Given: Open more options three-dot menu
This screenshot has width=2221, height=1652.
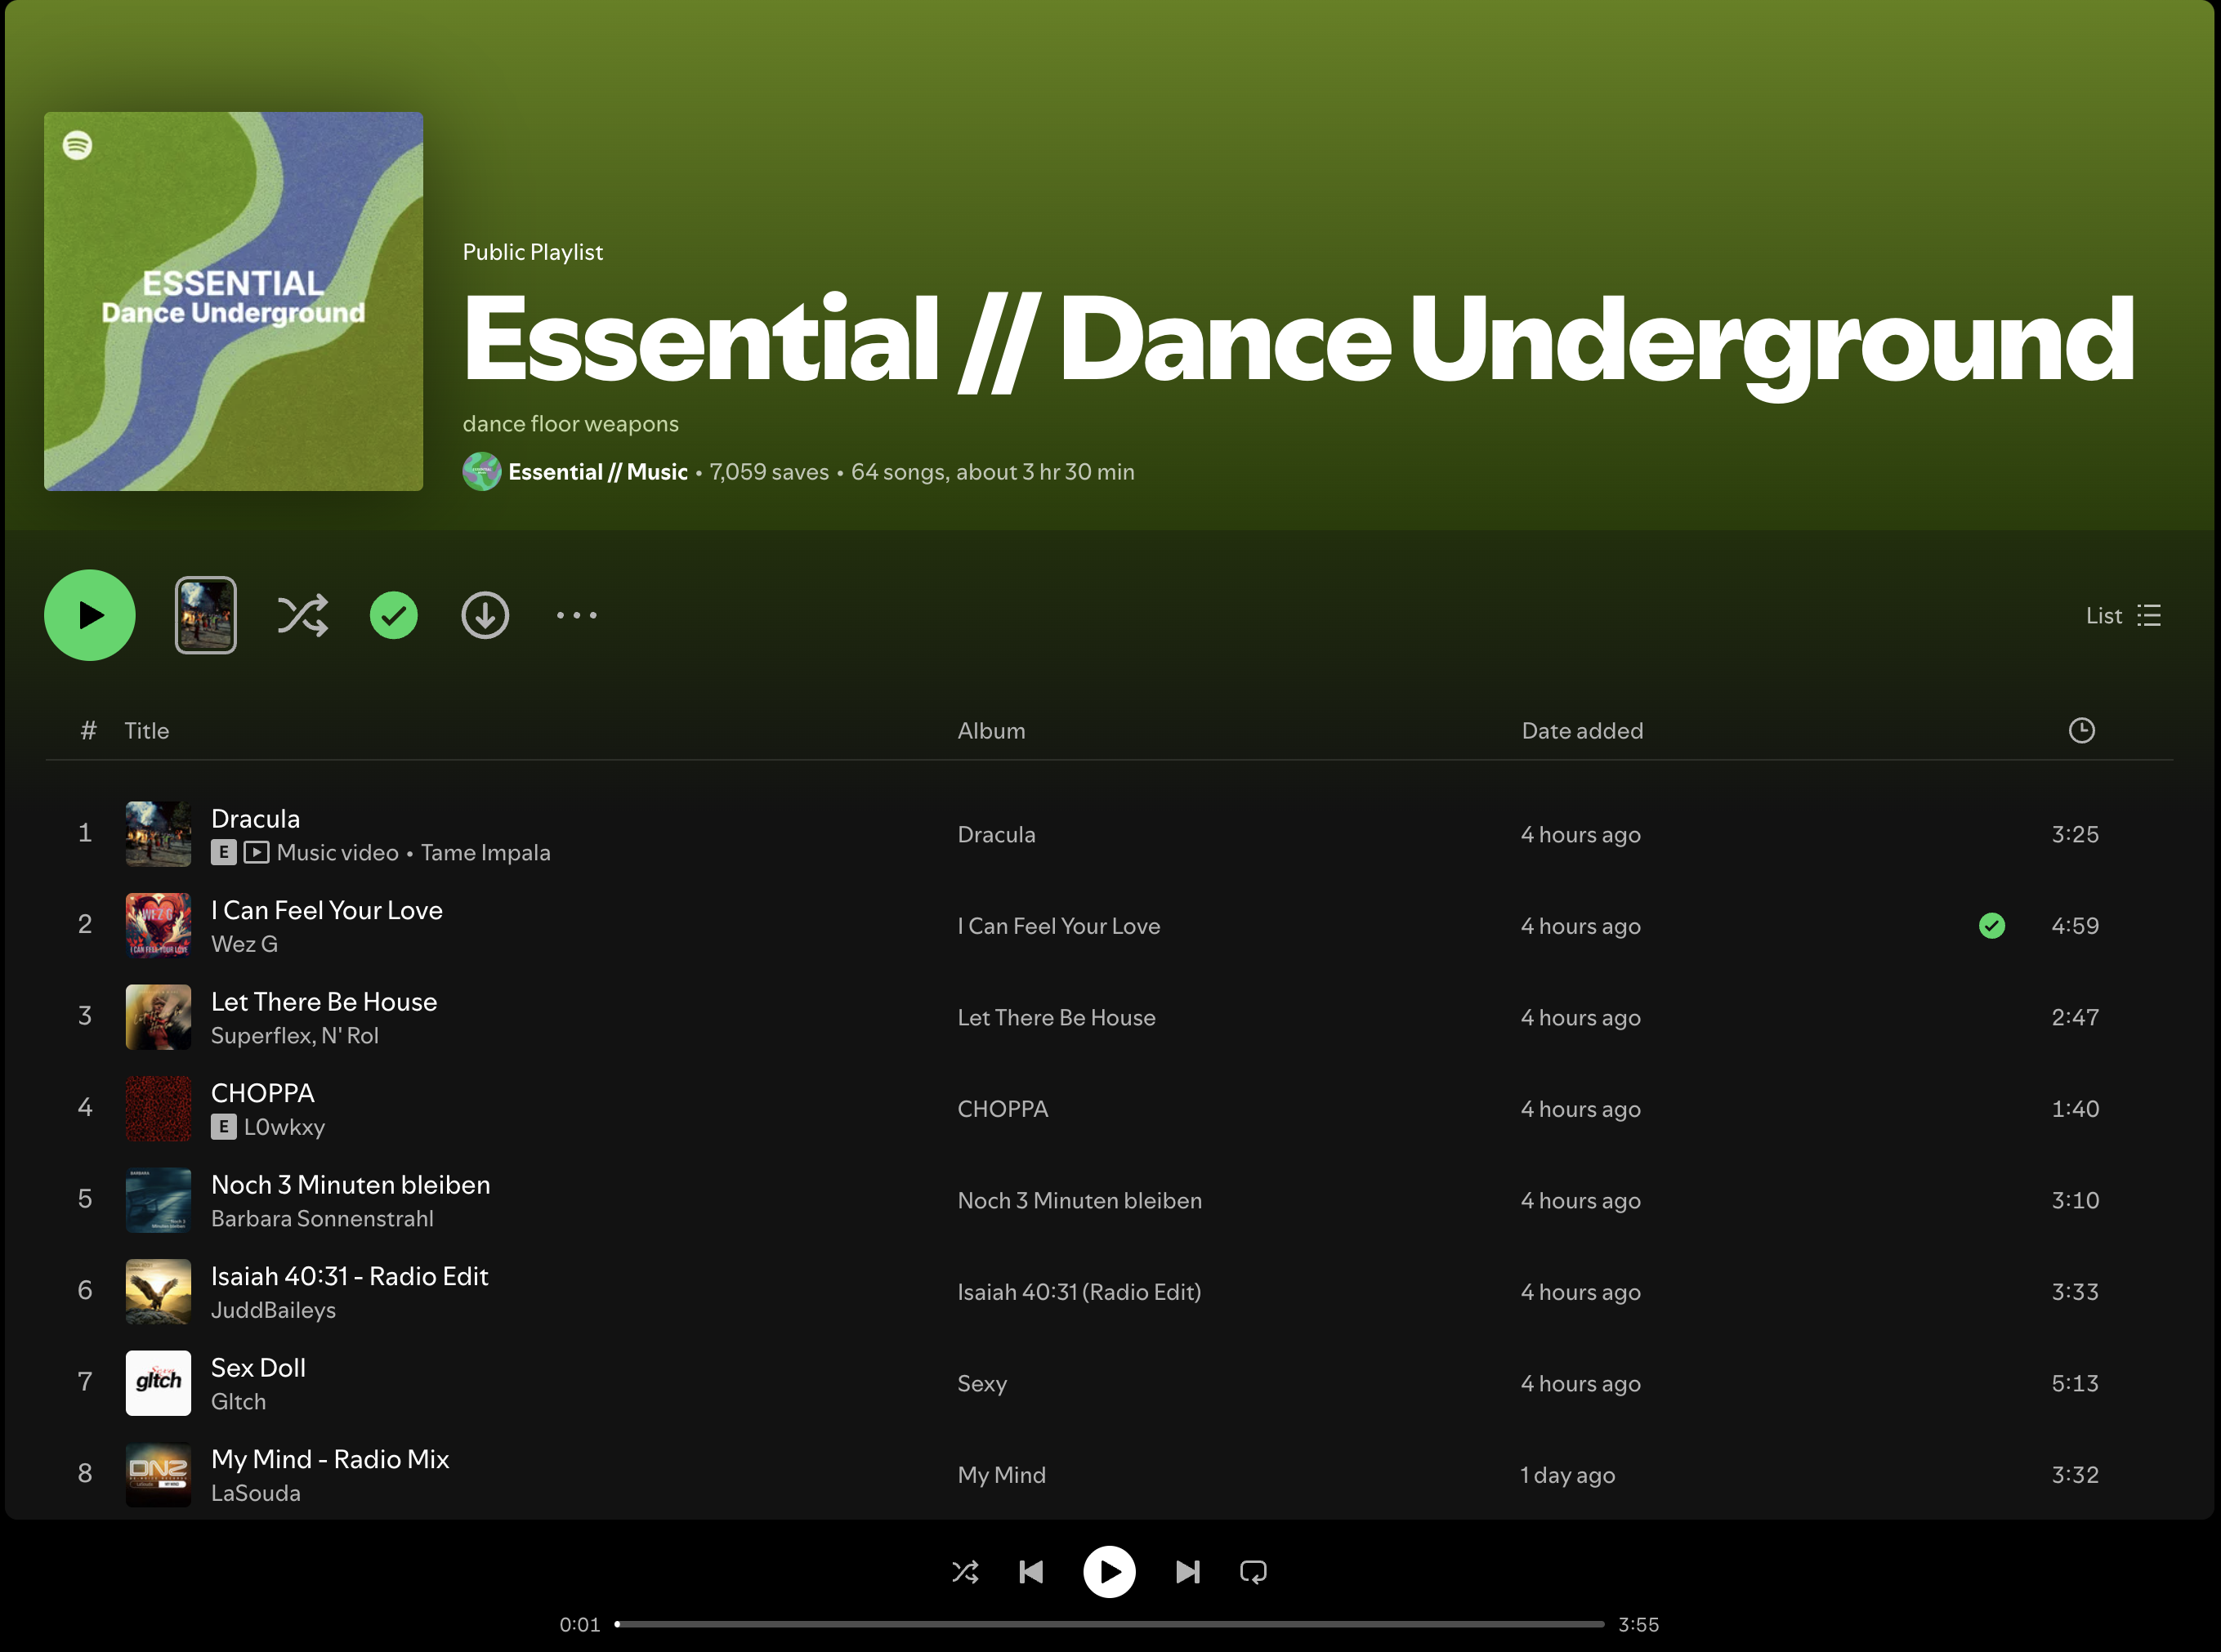Looking at the screenshot, I should (577, 615).
